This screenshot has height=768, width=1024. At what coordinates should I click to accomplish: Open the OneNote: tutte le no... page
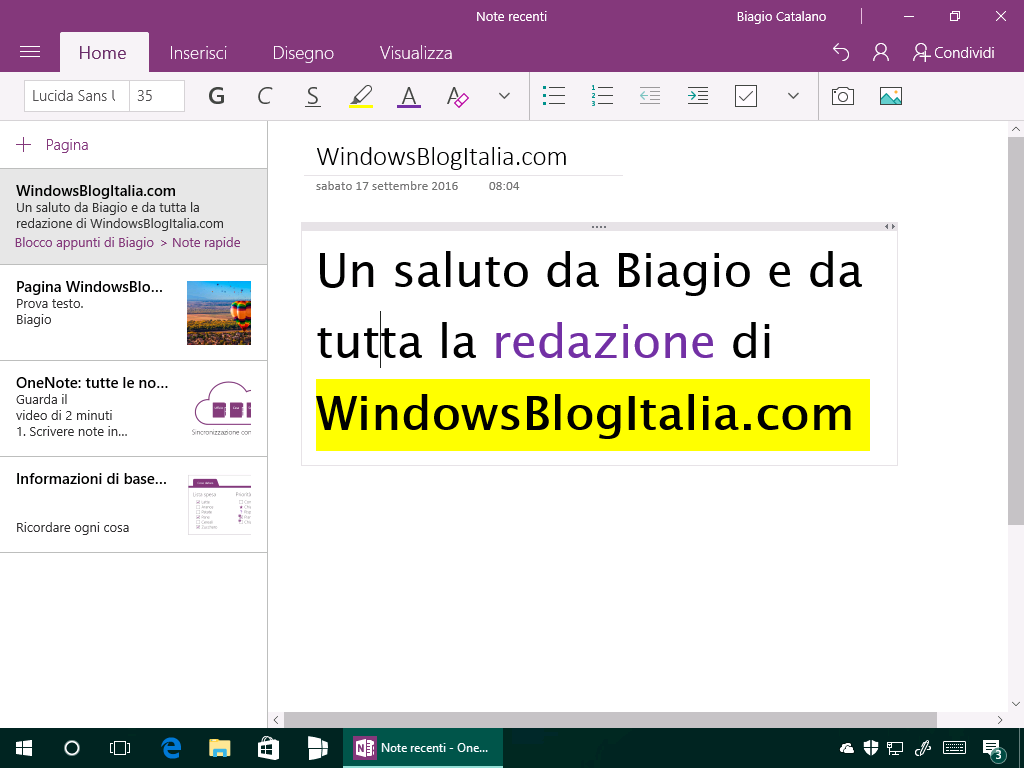(133, 409)
